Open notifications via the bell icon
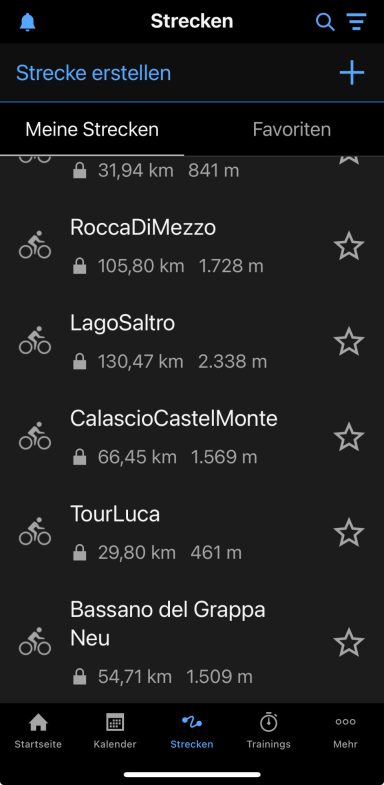This screenshot has width=384, height=785. 28,22
